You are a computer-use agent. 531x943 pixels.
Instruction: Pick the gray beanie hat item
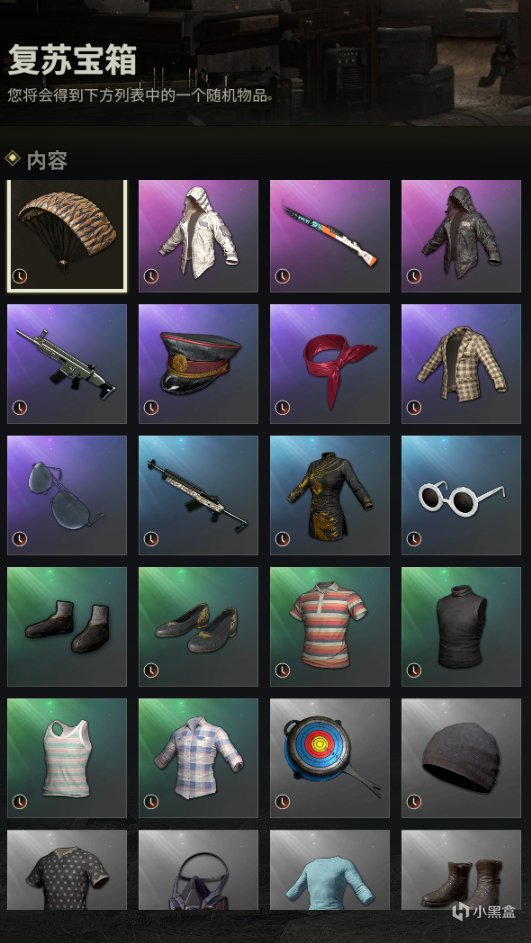[461, 758]
